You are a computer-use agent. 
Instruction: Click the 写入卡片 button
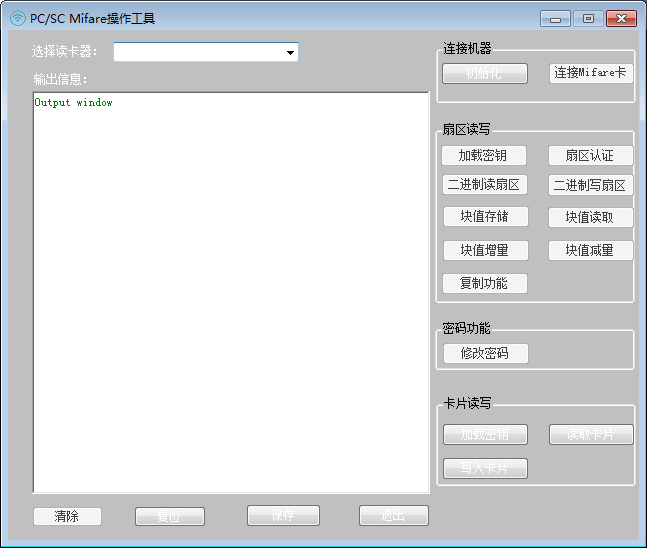pos(485,468)
